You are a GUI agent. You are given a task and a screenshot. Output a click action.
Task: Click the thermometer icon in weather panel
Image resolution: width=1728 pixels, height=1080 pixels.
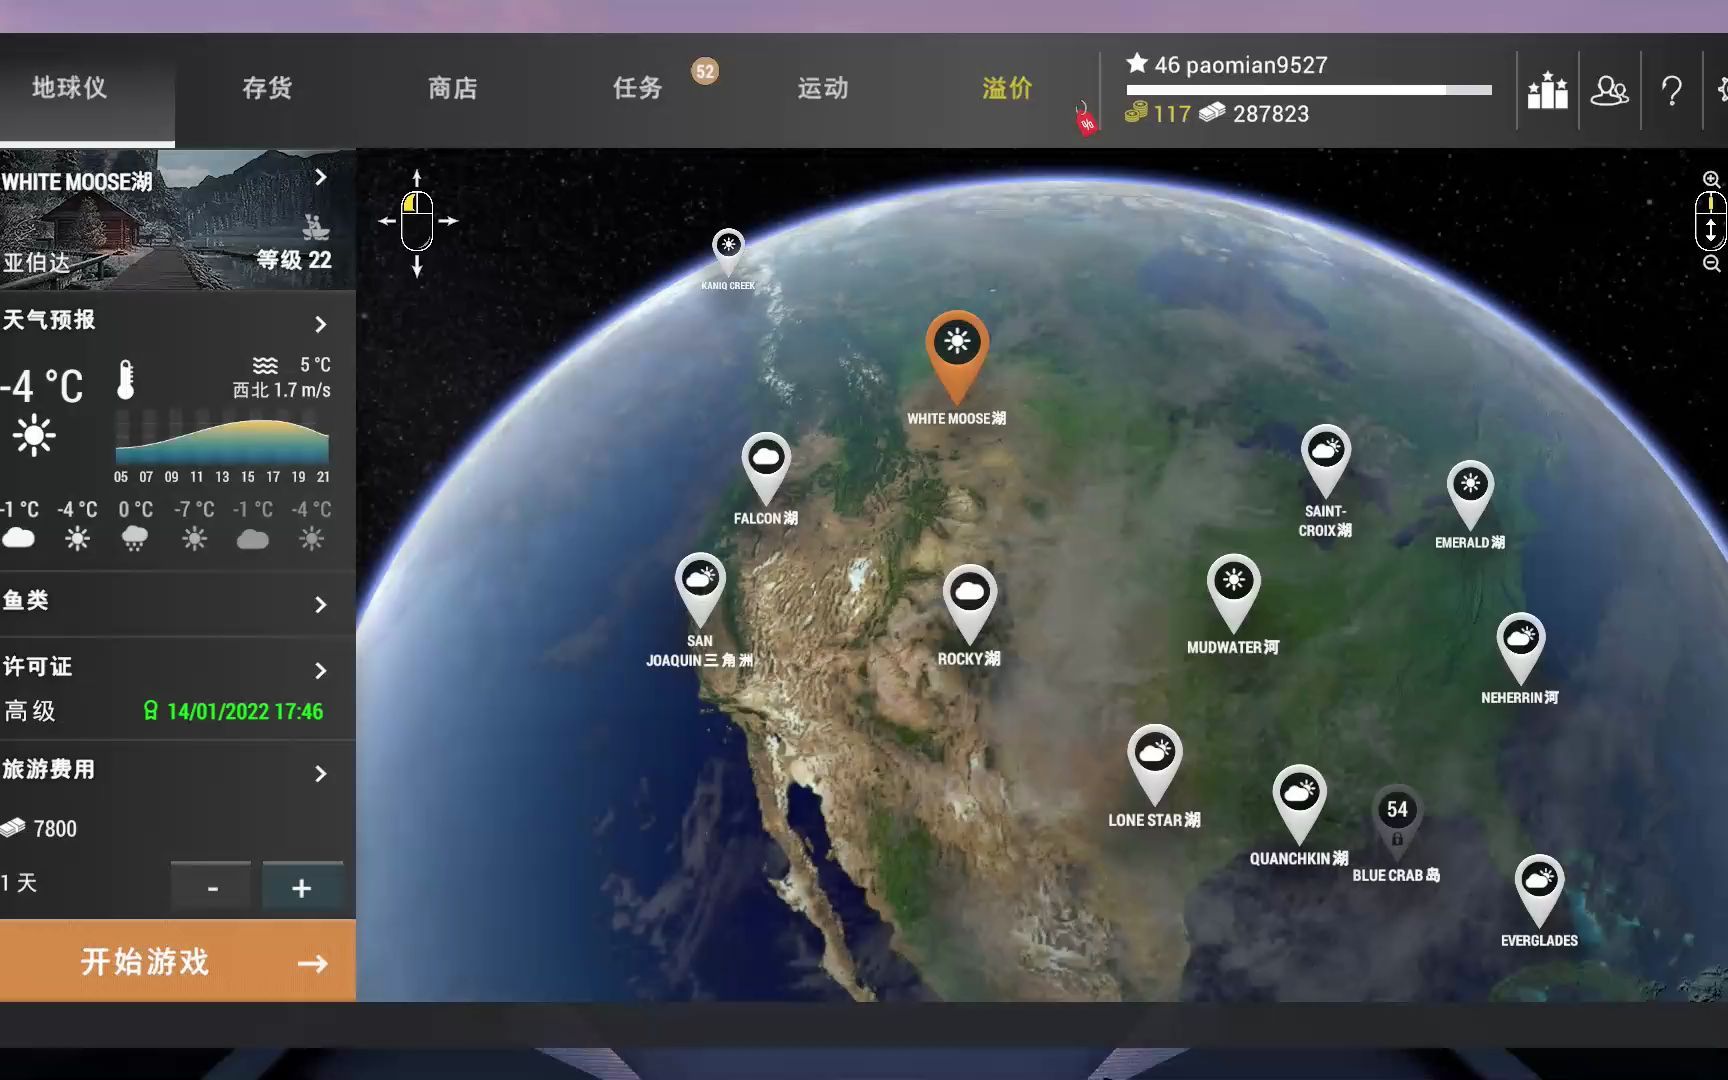click(x=125, y=380)
